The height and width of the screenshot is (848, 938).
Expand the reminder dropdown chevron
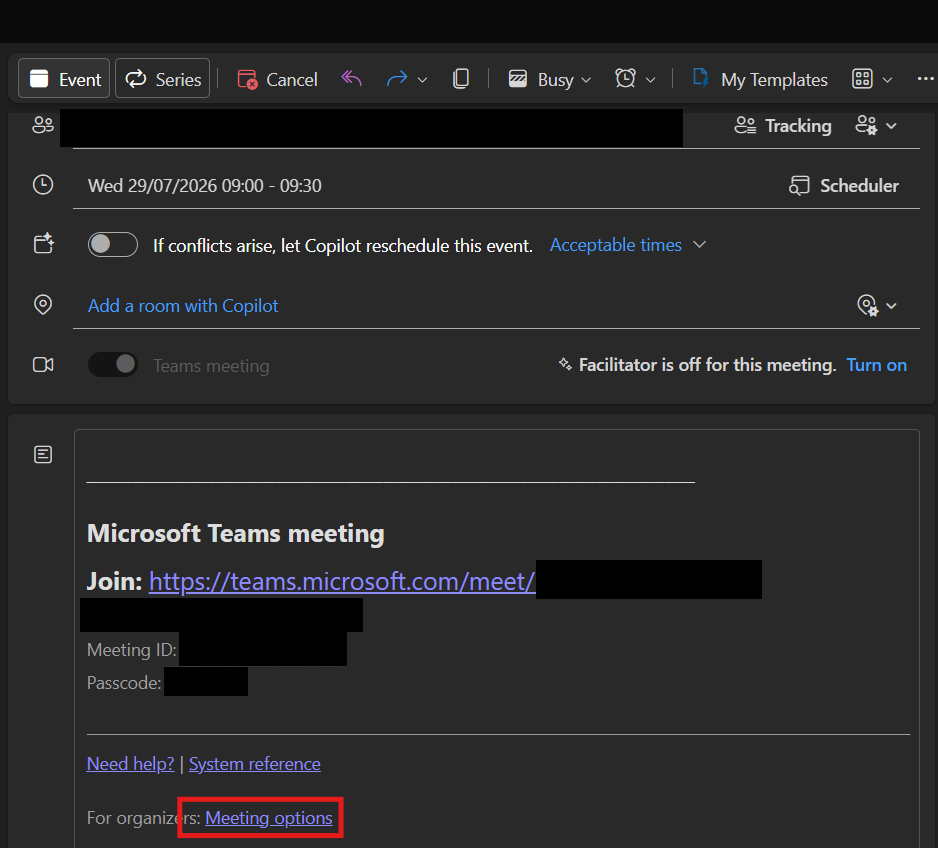pyautogui.click(x=651, y=80)
